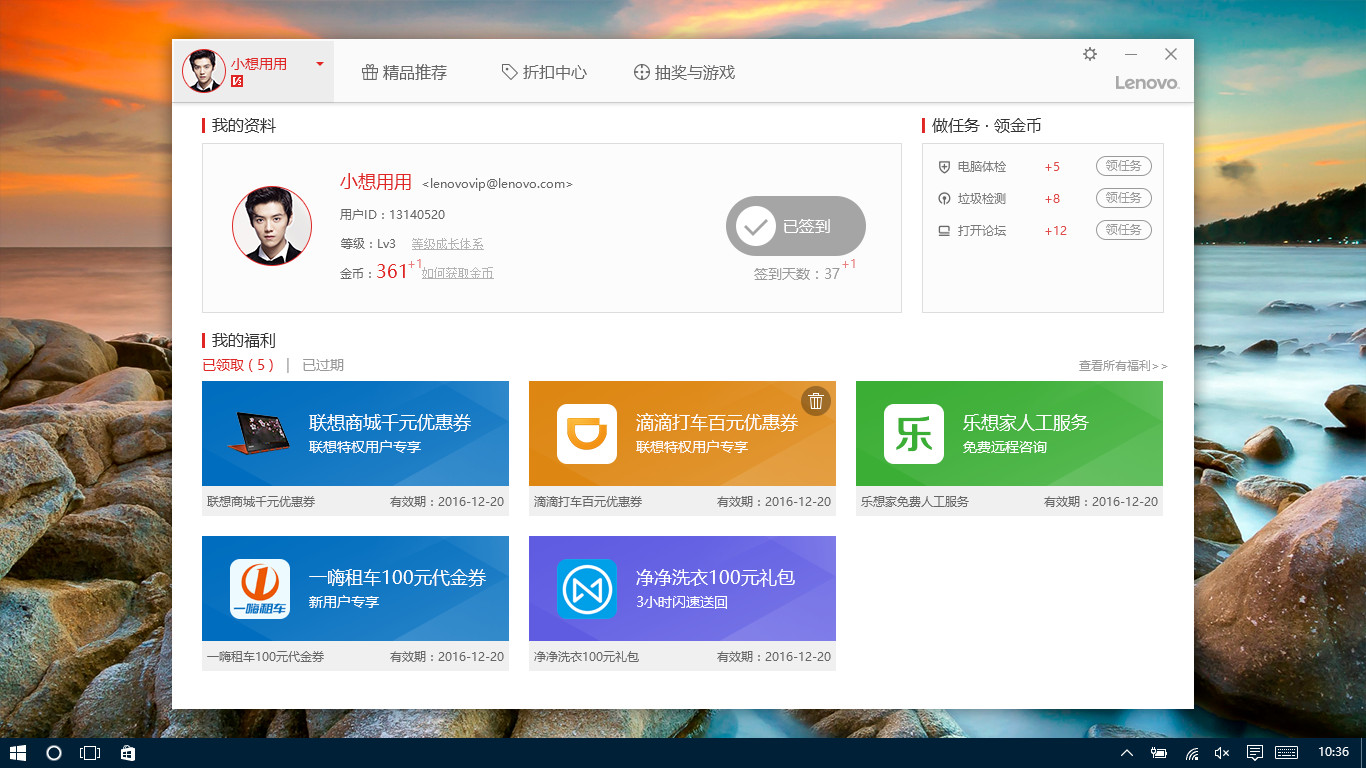Viewport: 1366px width, 768px height.
Task: Click 滴滴打车百元优惠券 validity date caption
Action: coord(774,502)
